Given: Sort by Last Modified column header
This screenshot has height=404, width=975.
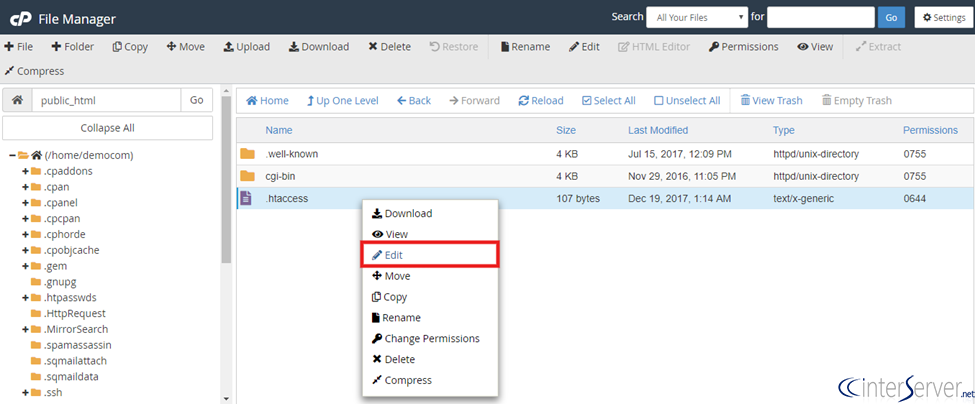Looking at the screenshot, I should coord(658,131).
